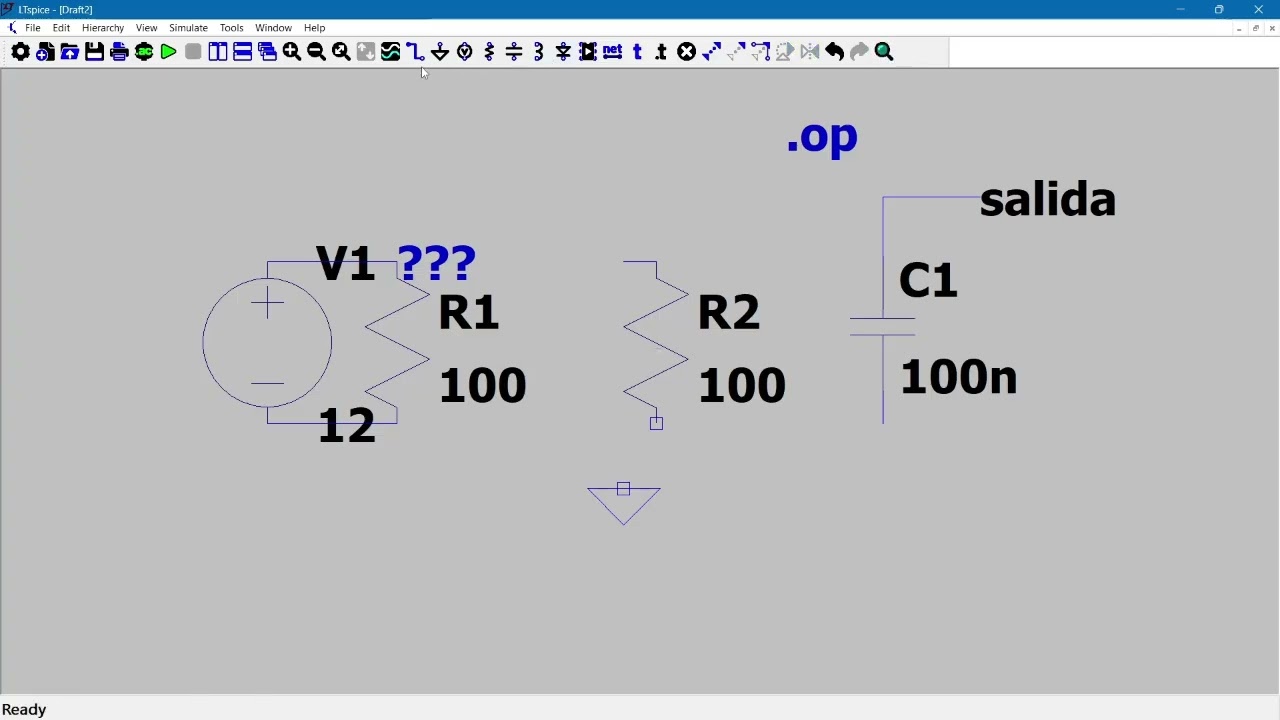Viewport: 1280px width, 720px height.
Task: Save the schematic with floppy icon
Action: pos(94,52)
